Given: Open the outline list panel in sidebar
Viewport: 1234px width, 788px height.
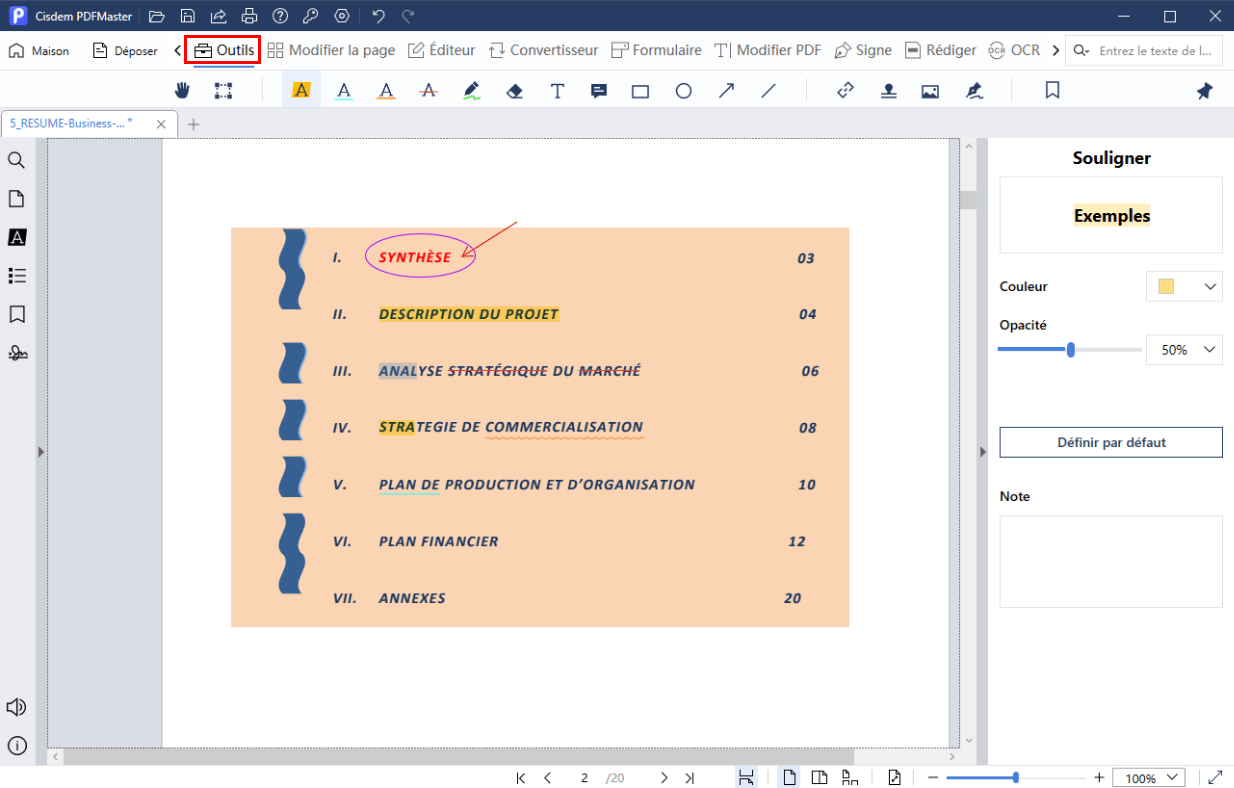Looking at the screenshot, I should pos(16,275).
